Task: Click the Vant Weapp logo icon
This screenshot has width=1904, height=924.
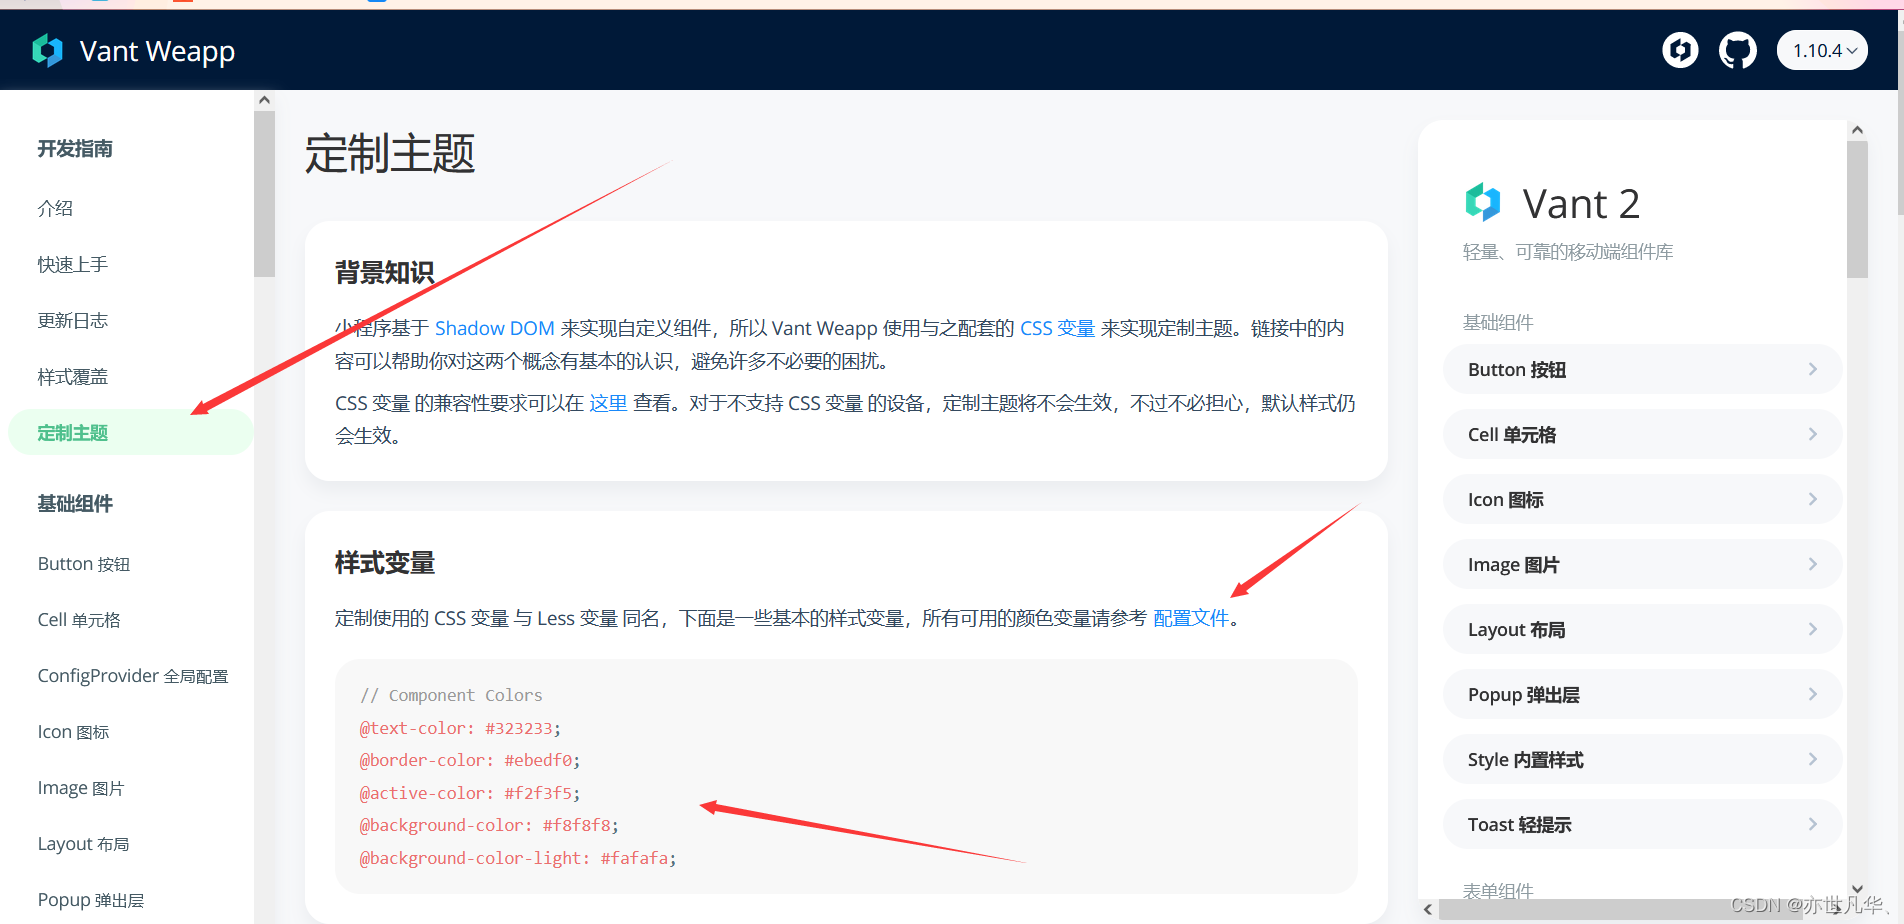Action: click(48, 50)
